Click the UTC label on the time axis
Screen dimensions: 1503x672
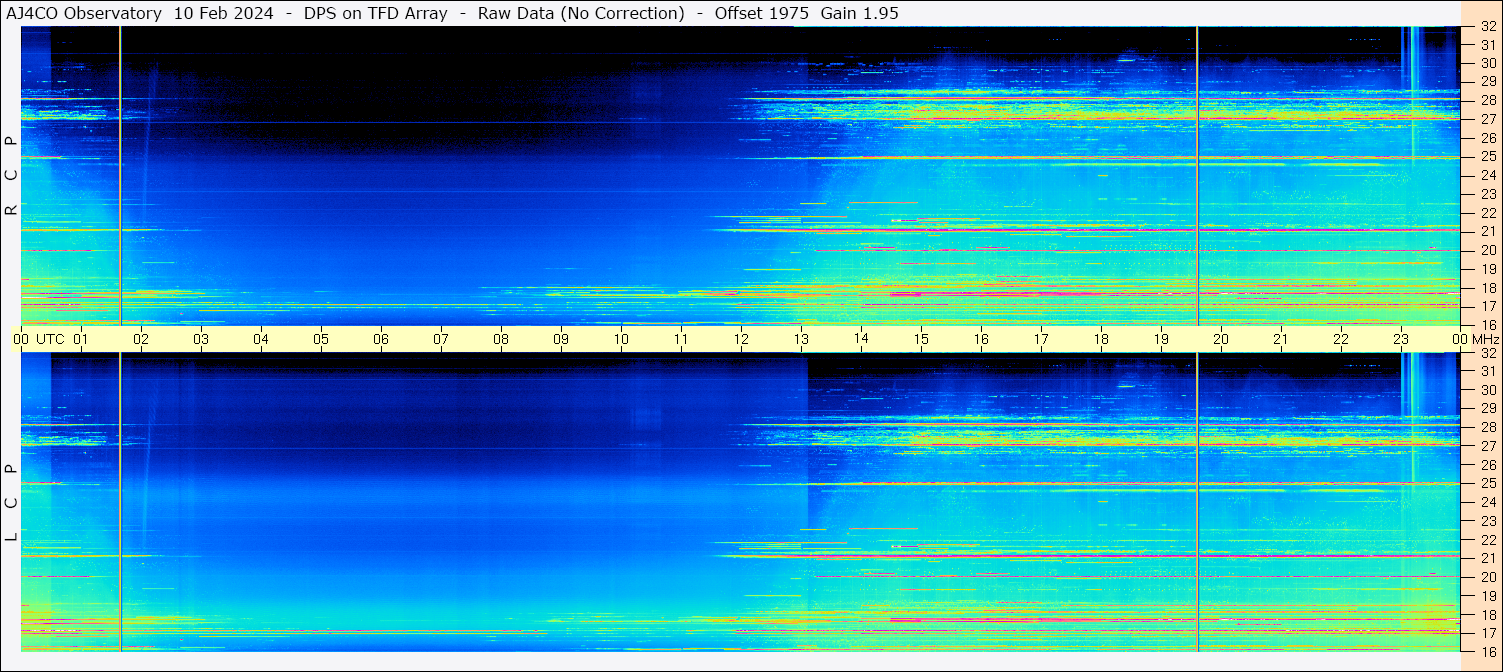coord(51,339)
